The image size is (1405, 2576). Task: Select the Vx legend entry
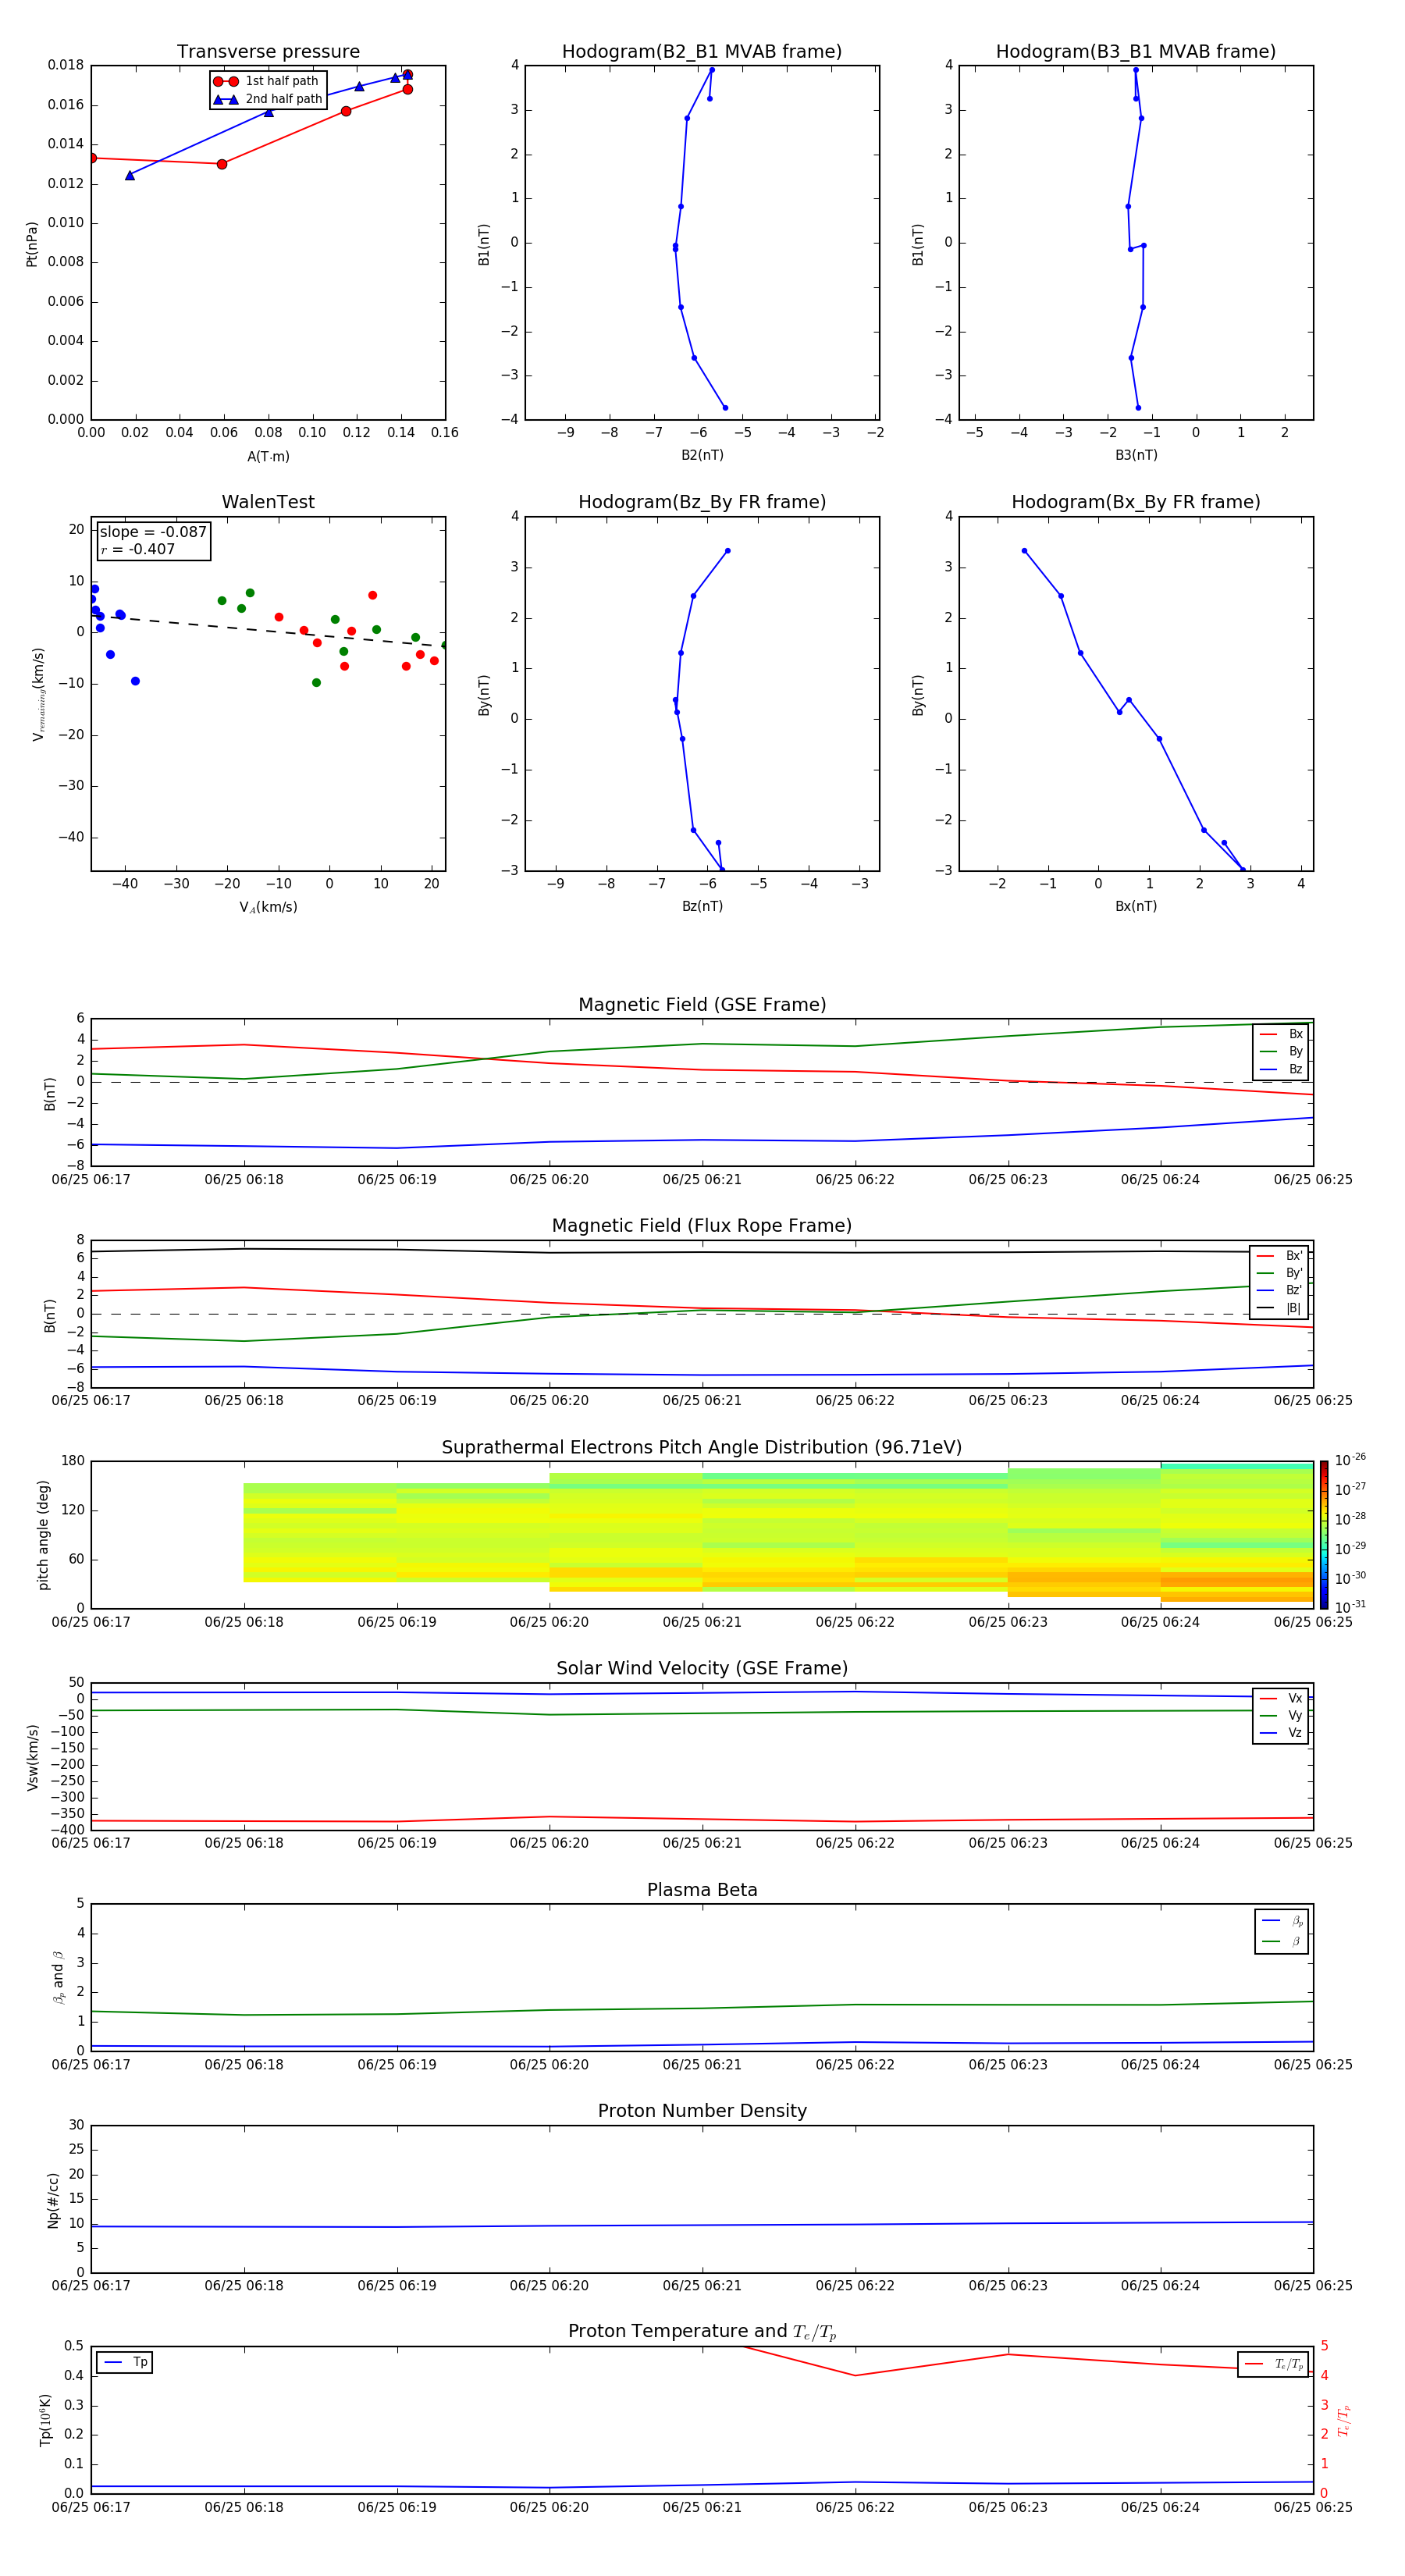[x=1281, y=1698]
